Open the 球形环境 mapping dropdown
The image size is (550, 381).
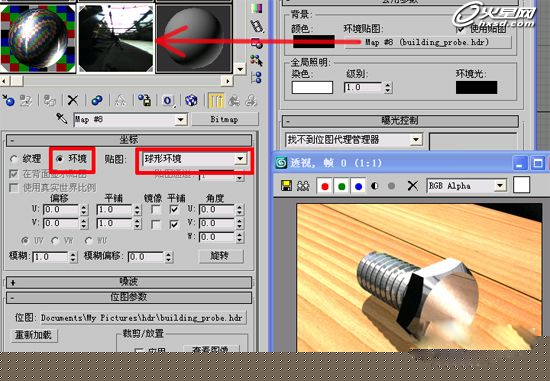click(x=240, y=159)
